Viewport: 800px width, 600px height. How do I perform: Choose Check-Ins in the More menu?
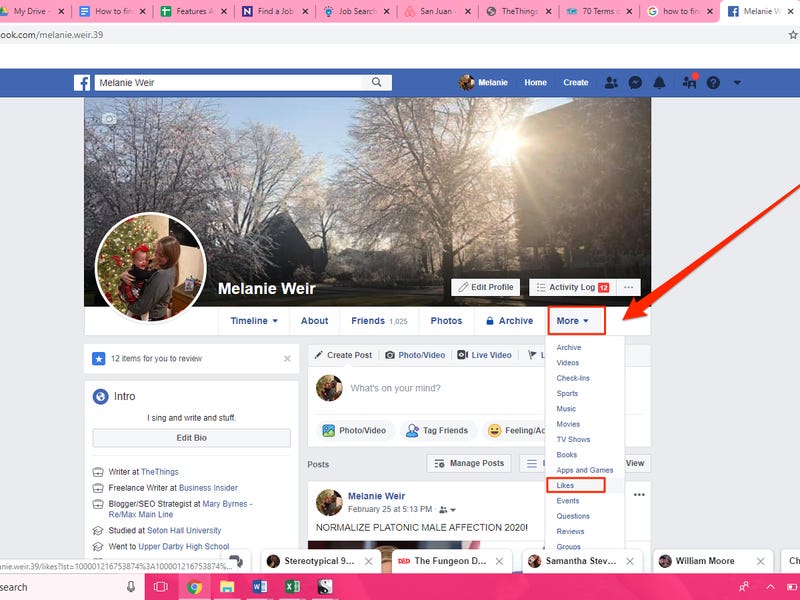573,378
